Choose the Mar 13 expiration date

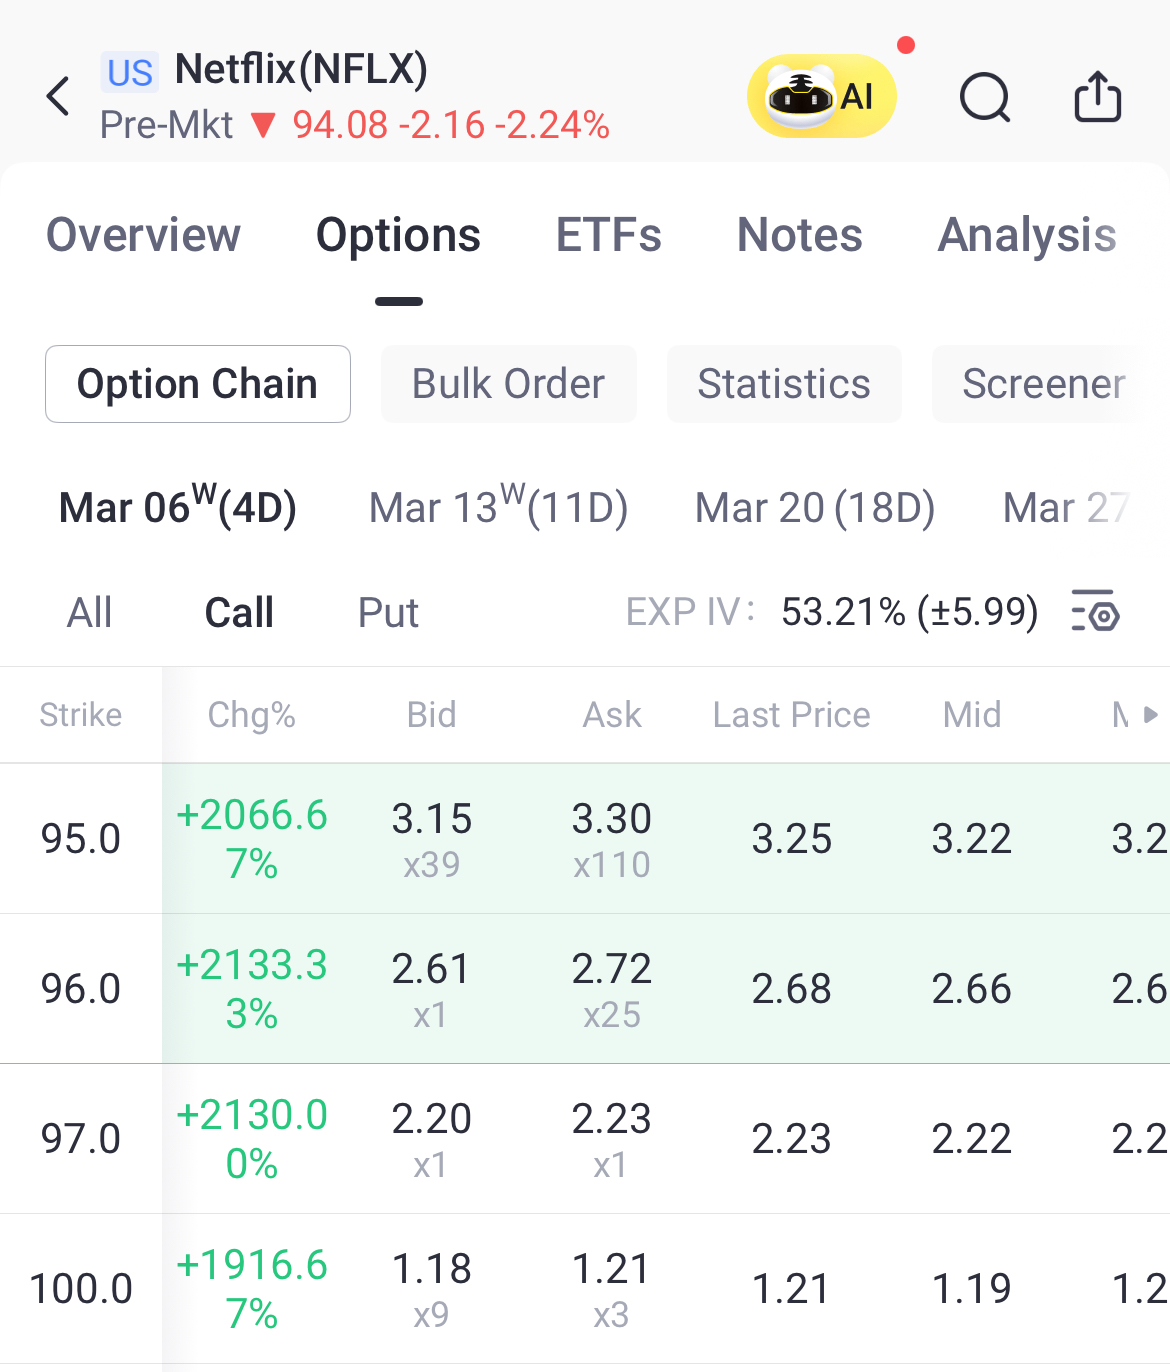click(x=498, y=507)
